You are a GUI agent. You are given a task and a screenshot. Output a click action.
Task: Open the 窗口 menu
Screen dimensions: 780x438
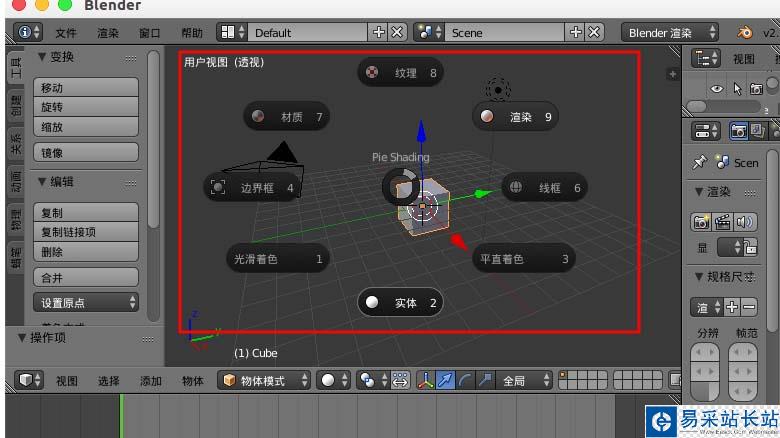click(149, 33)
